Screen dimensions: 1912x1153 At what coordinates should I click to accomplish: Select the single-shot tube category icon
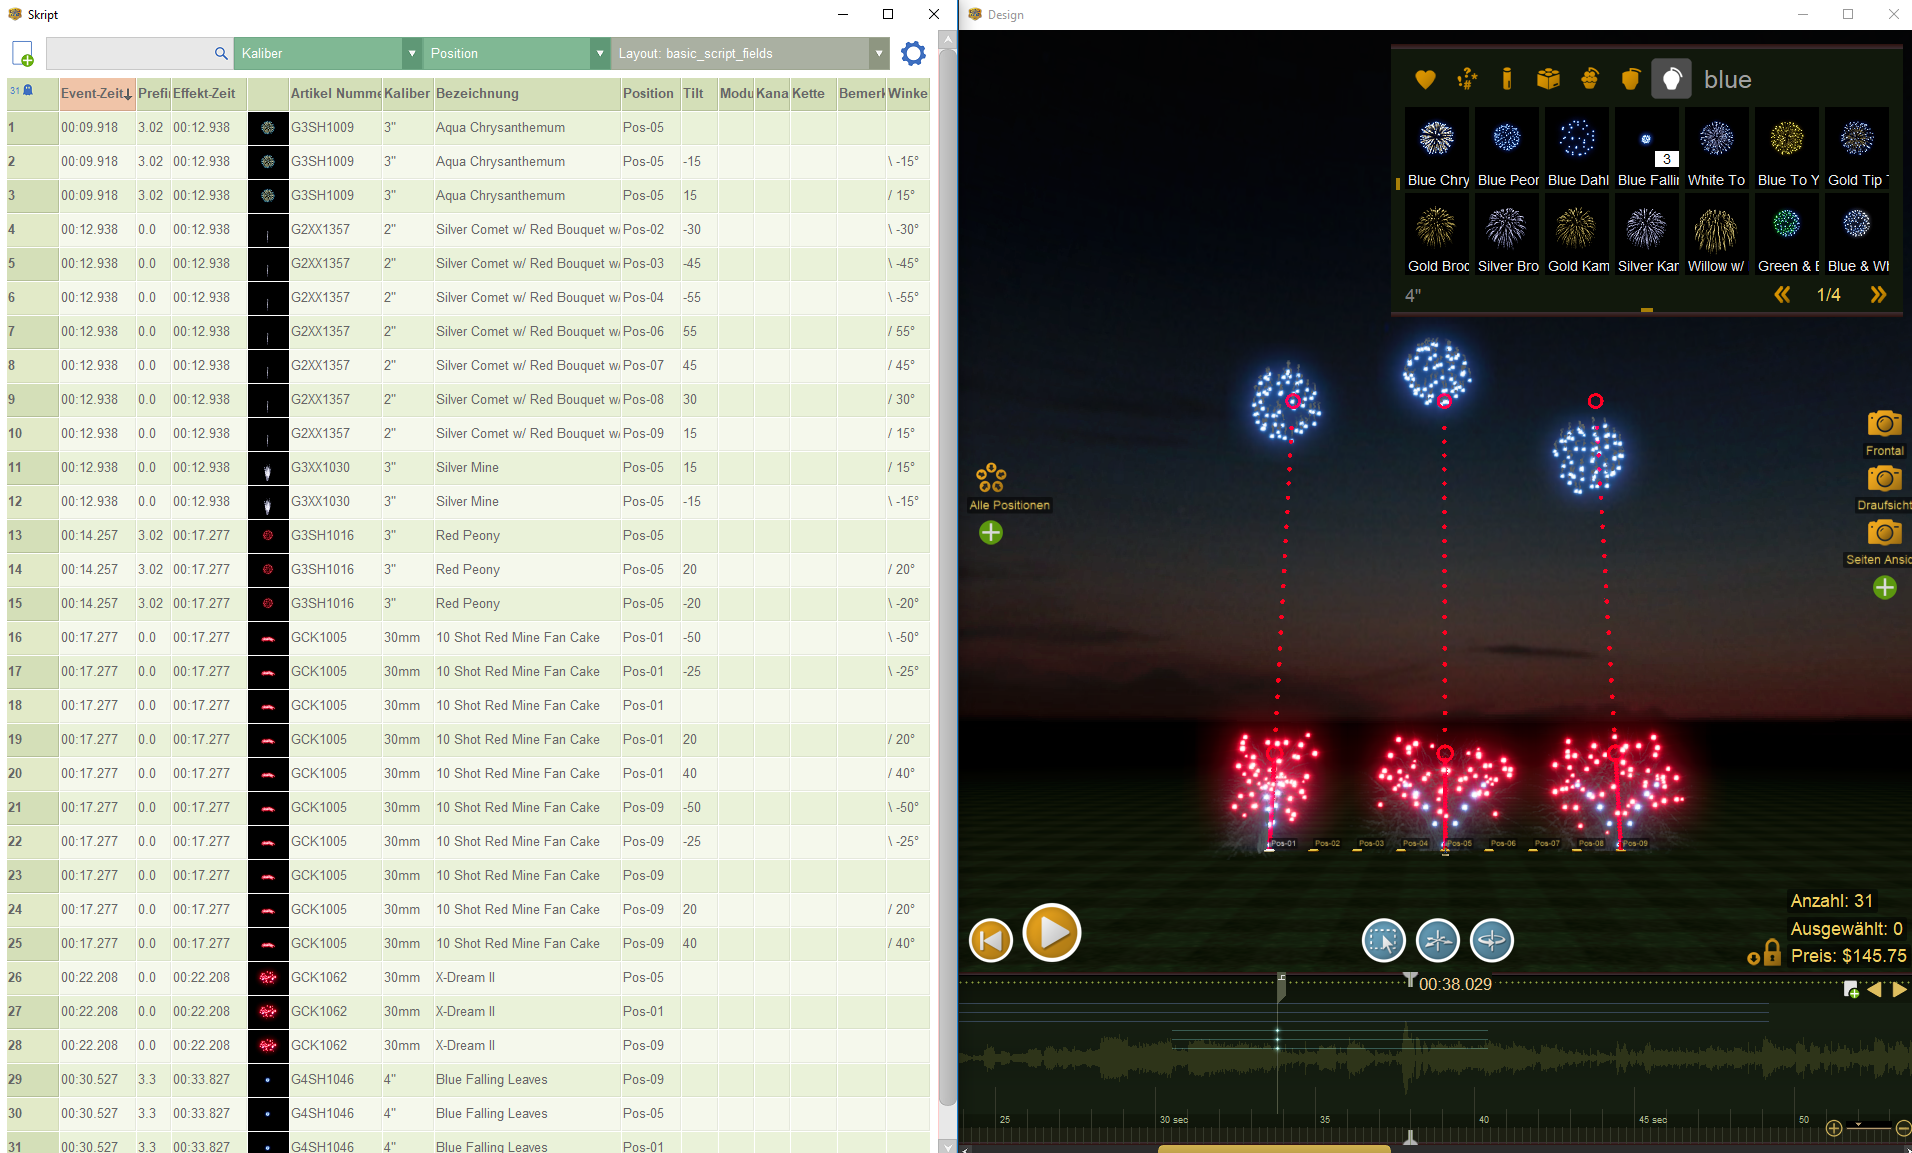tap(1507, 79)
